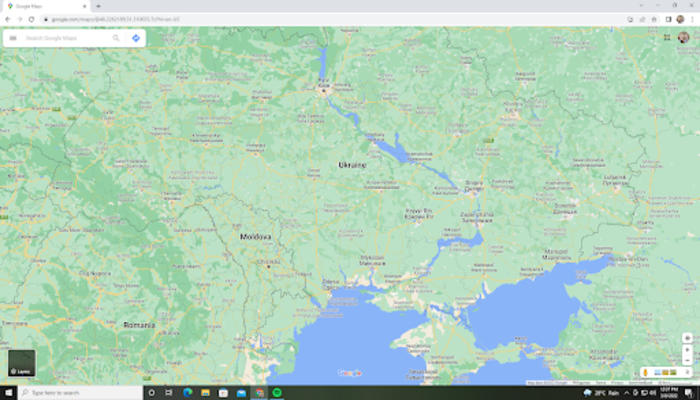This screenshot has width=700, height=400.
Task: Show your location with the target button
Action: click(x=687, y=338)
